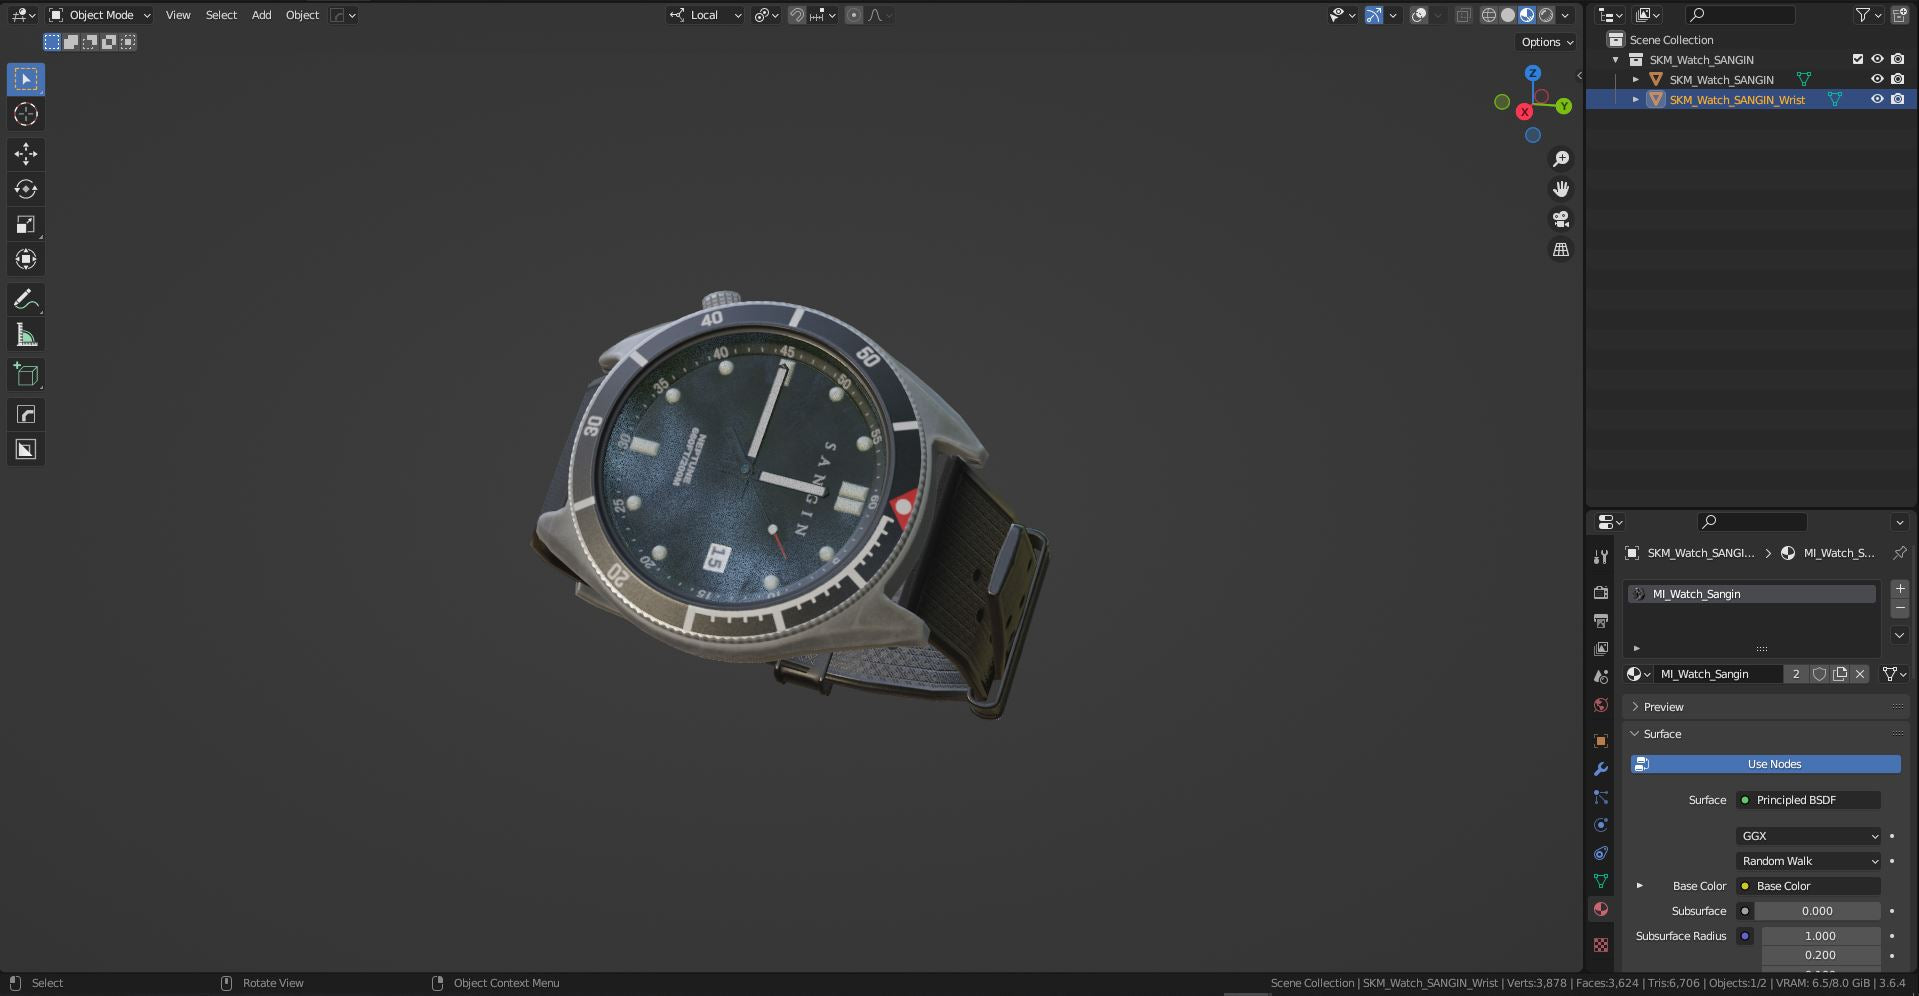The height and width of the screenshot is (996, 1919).
Task: Click new collection icon in outliner
Action: (1899, 15)
